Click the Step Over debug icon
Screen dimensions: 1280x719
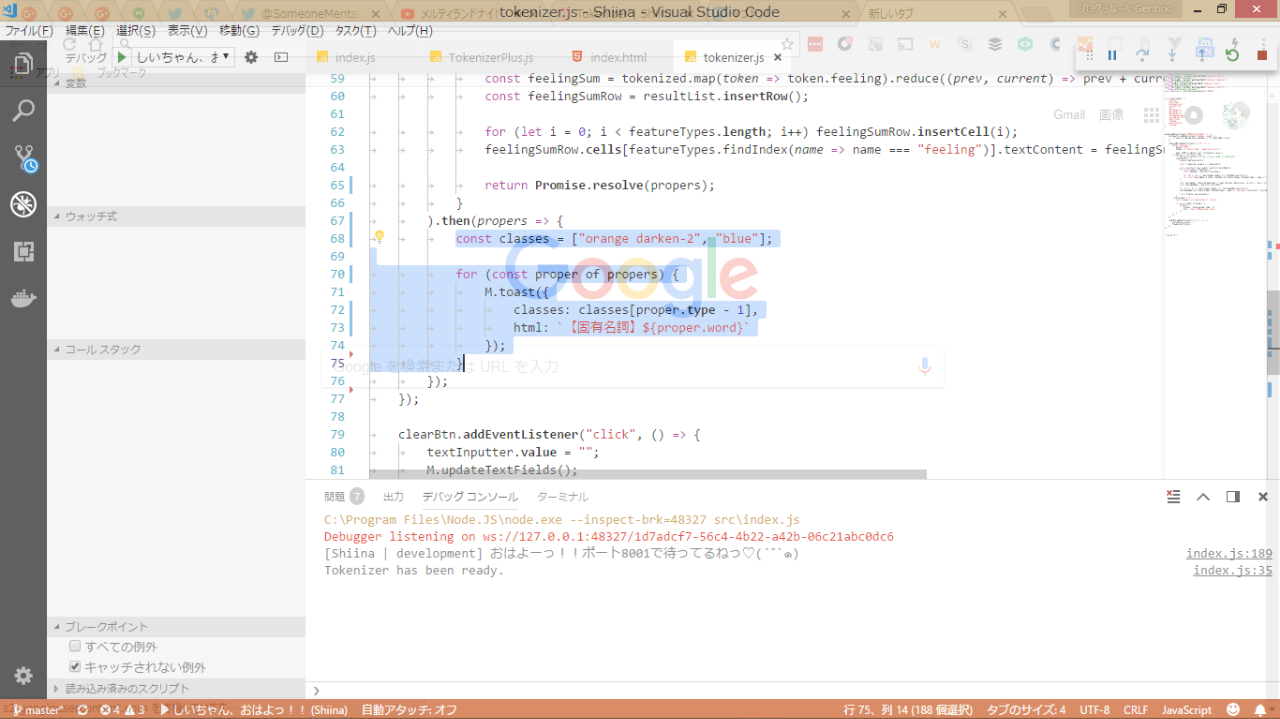(x=1143, y=55)
